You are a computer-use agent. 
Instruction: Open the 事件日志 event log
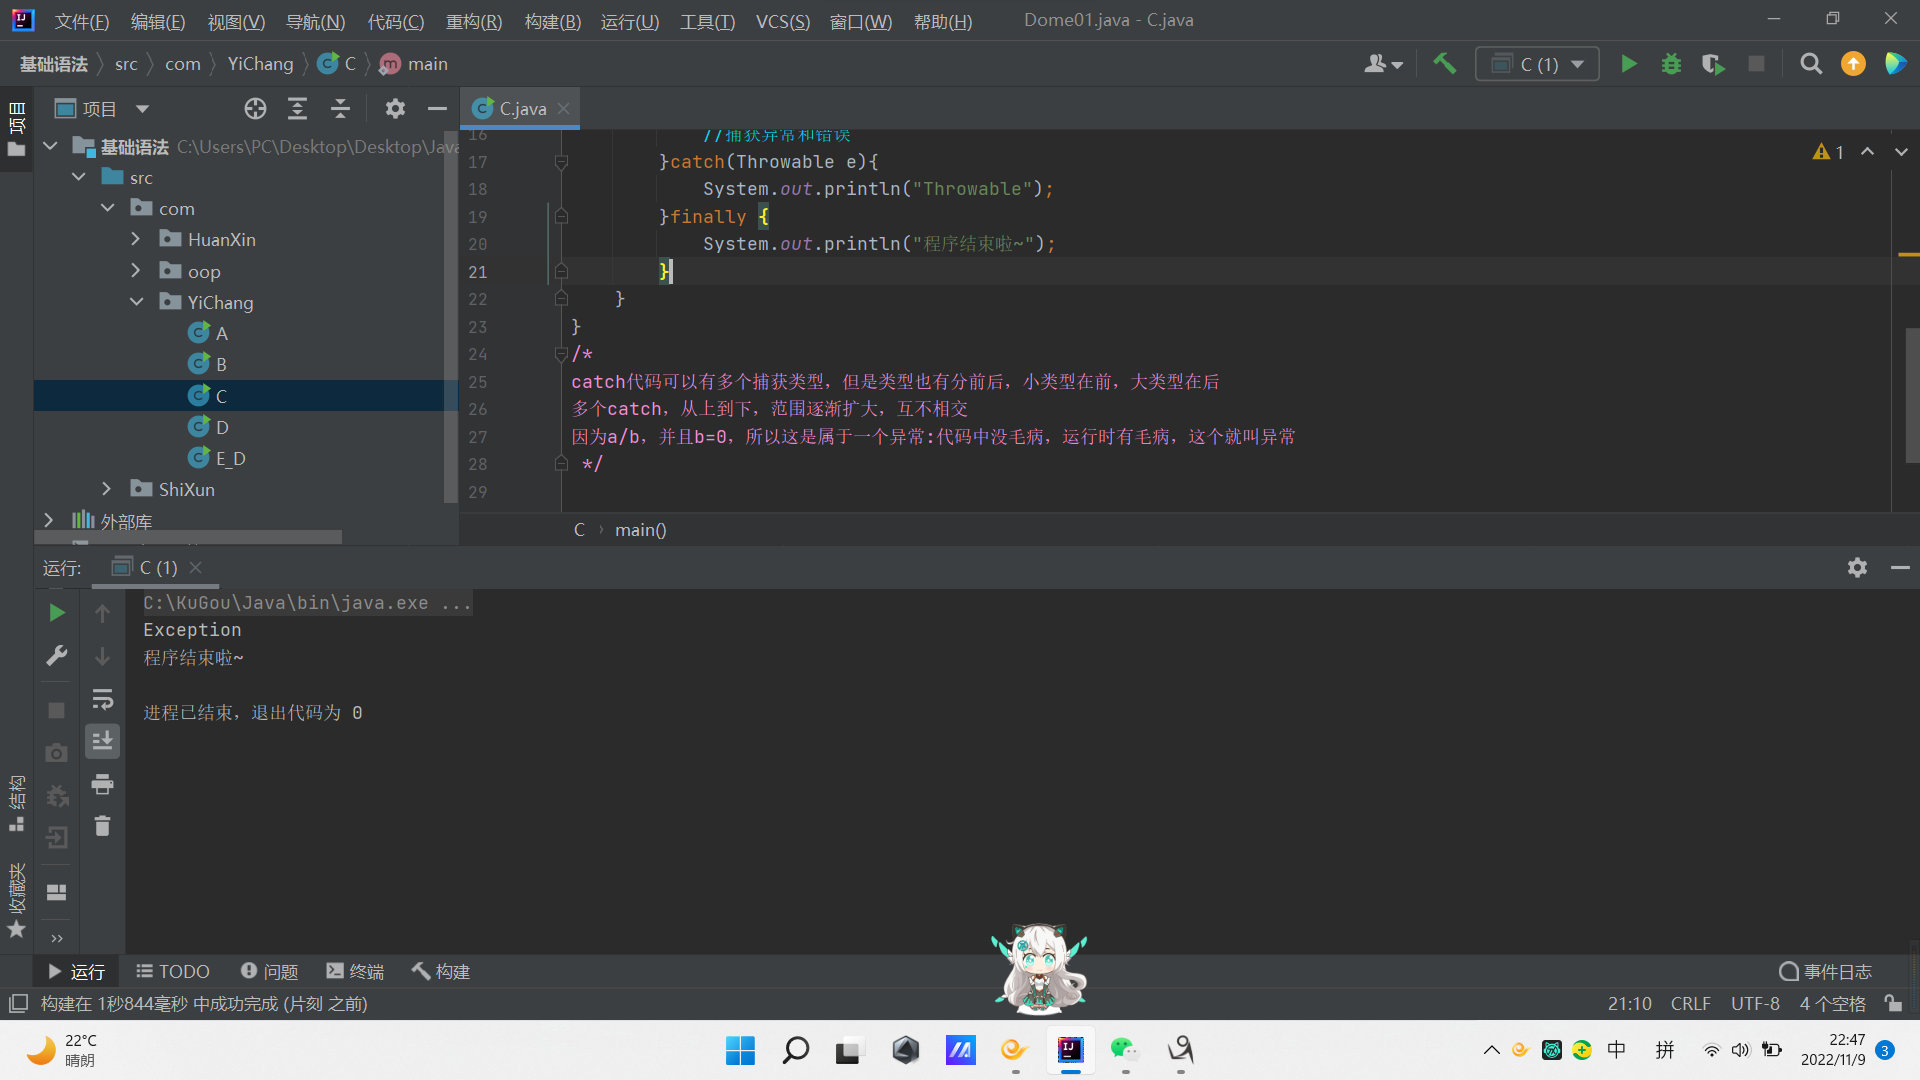point(1826,971)
